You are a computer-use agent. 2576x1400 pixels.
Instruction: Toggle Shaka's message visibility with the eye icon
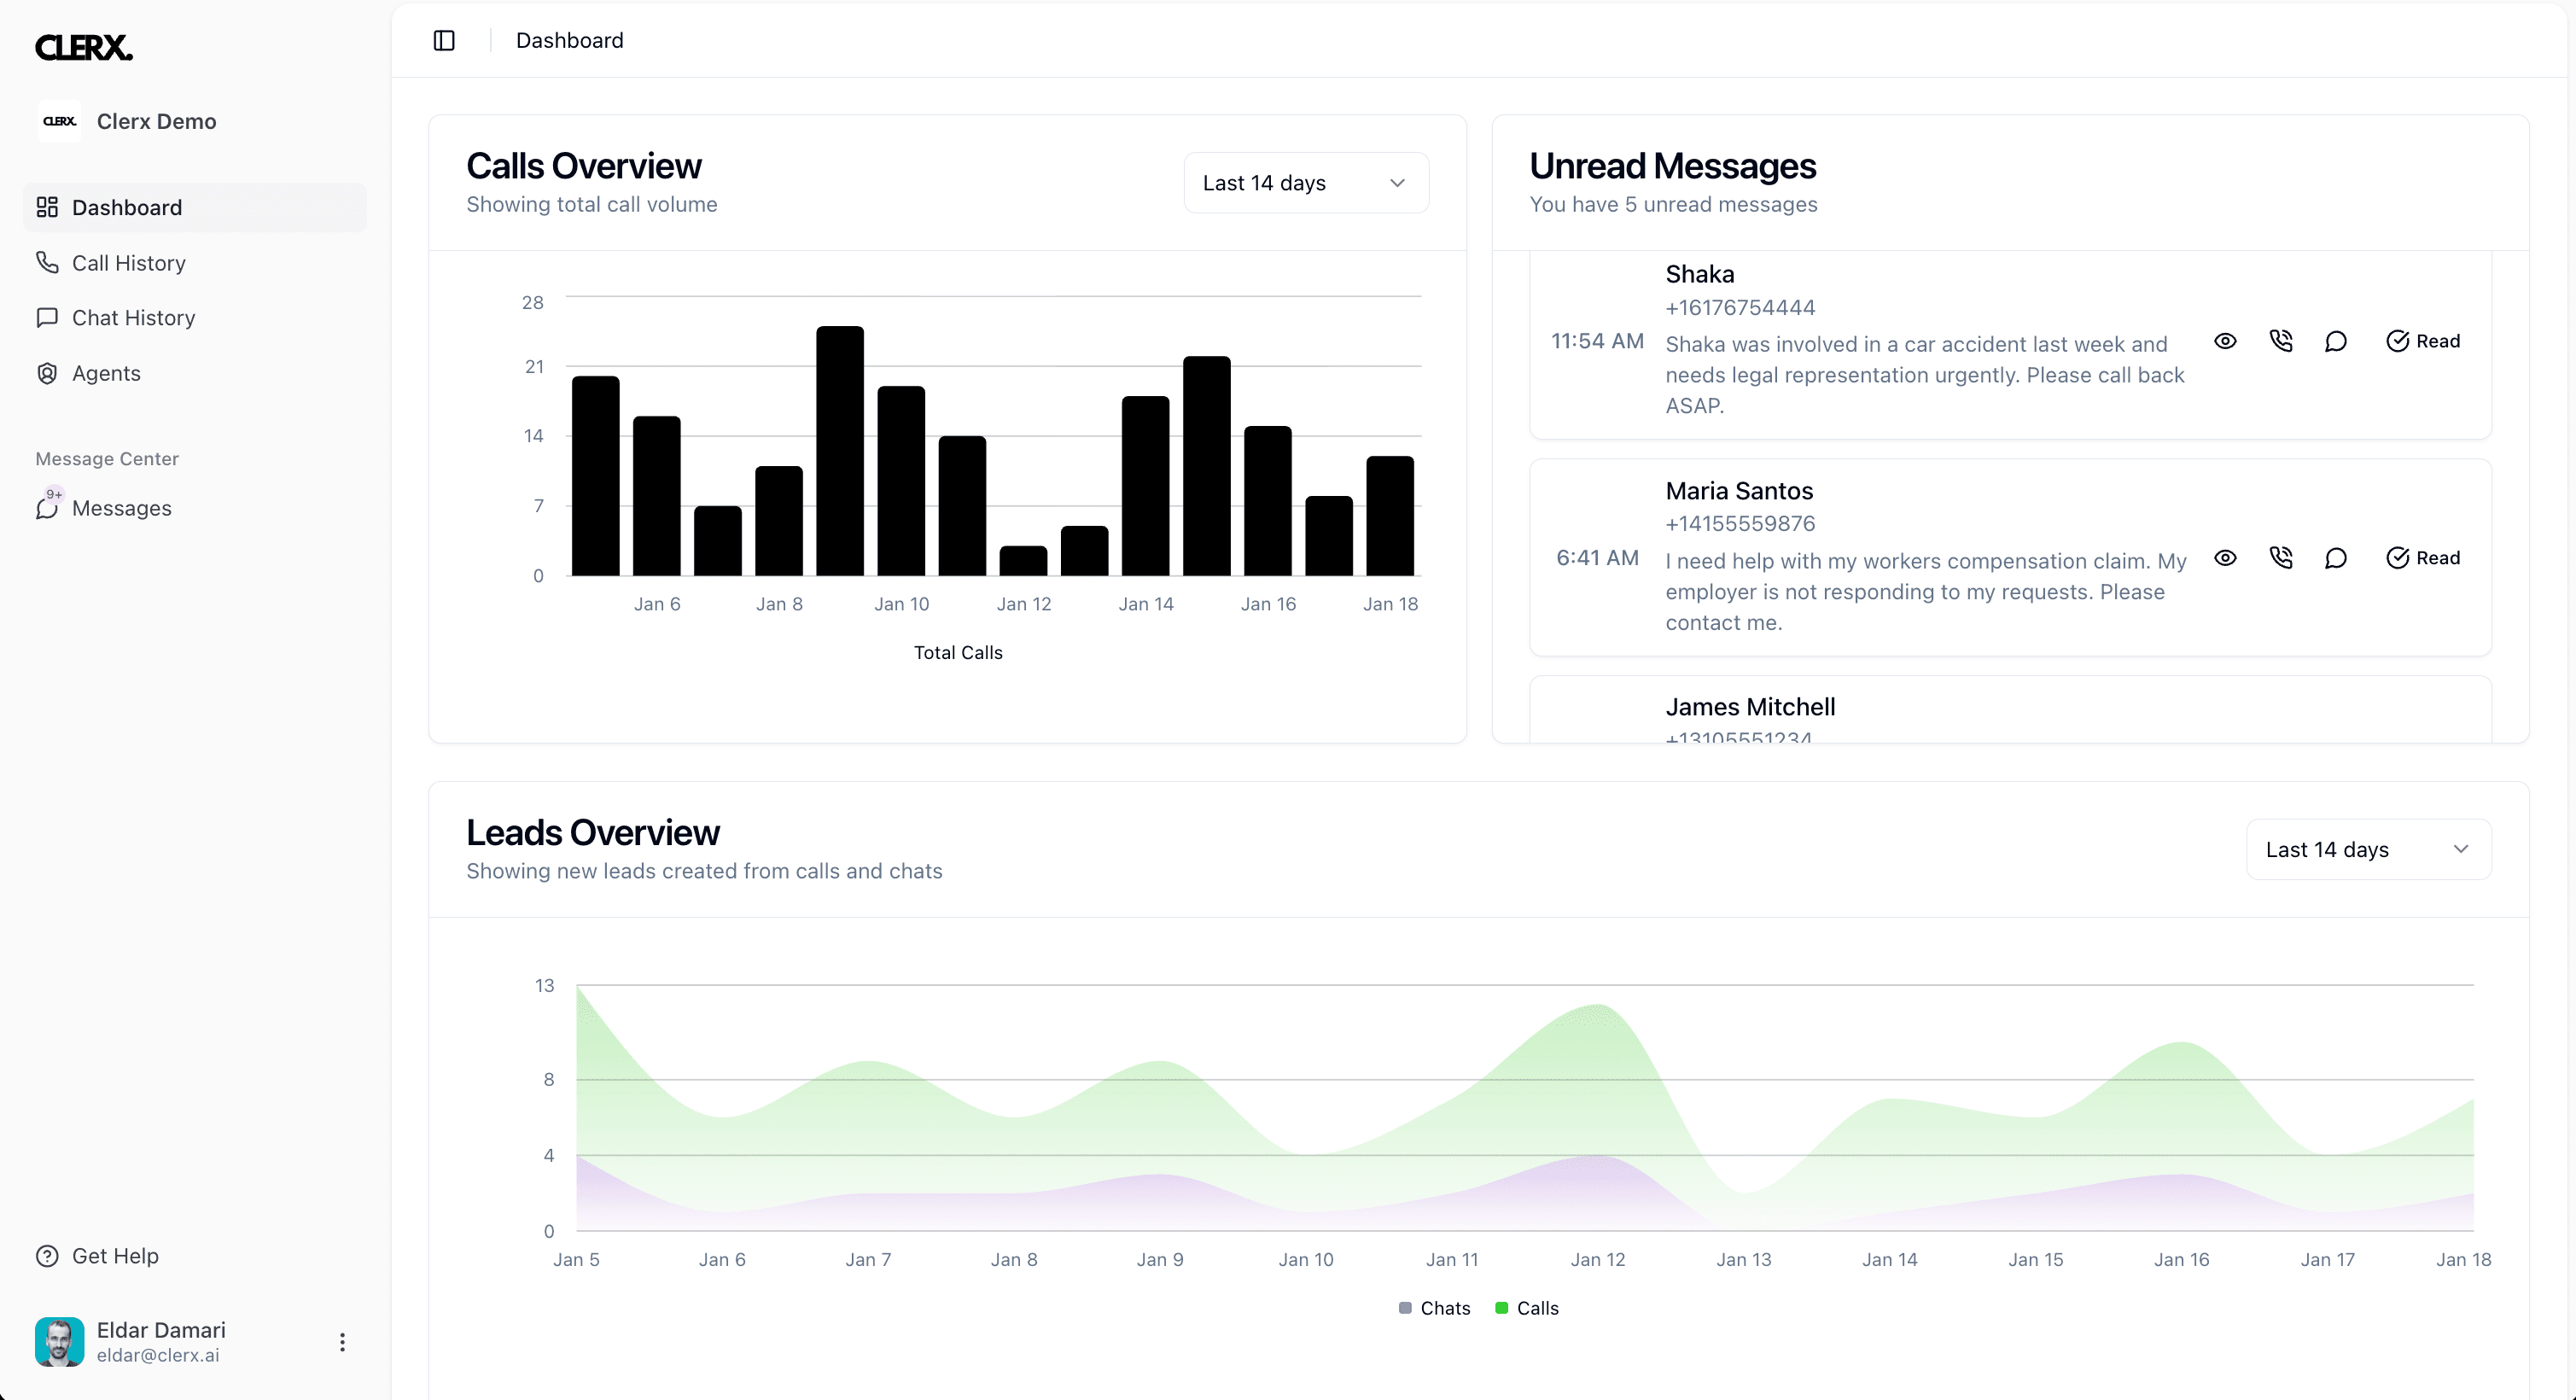coord(2225,340)
